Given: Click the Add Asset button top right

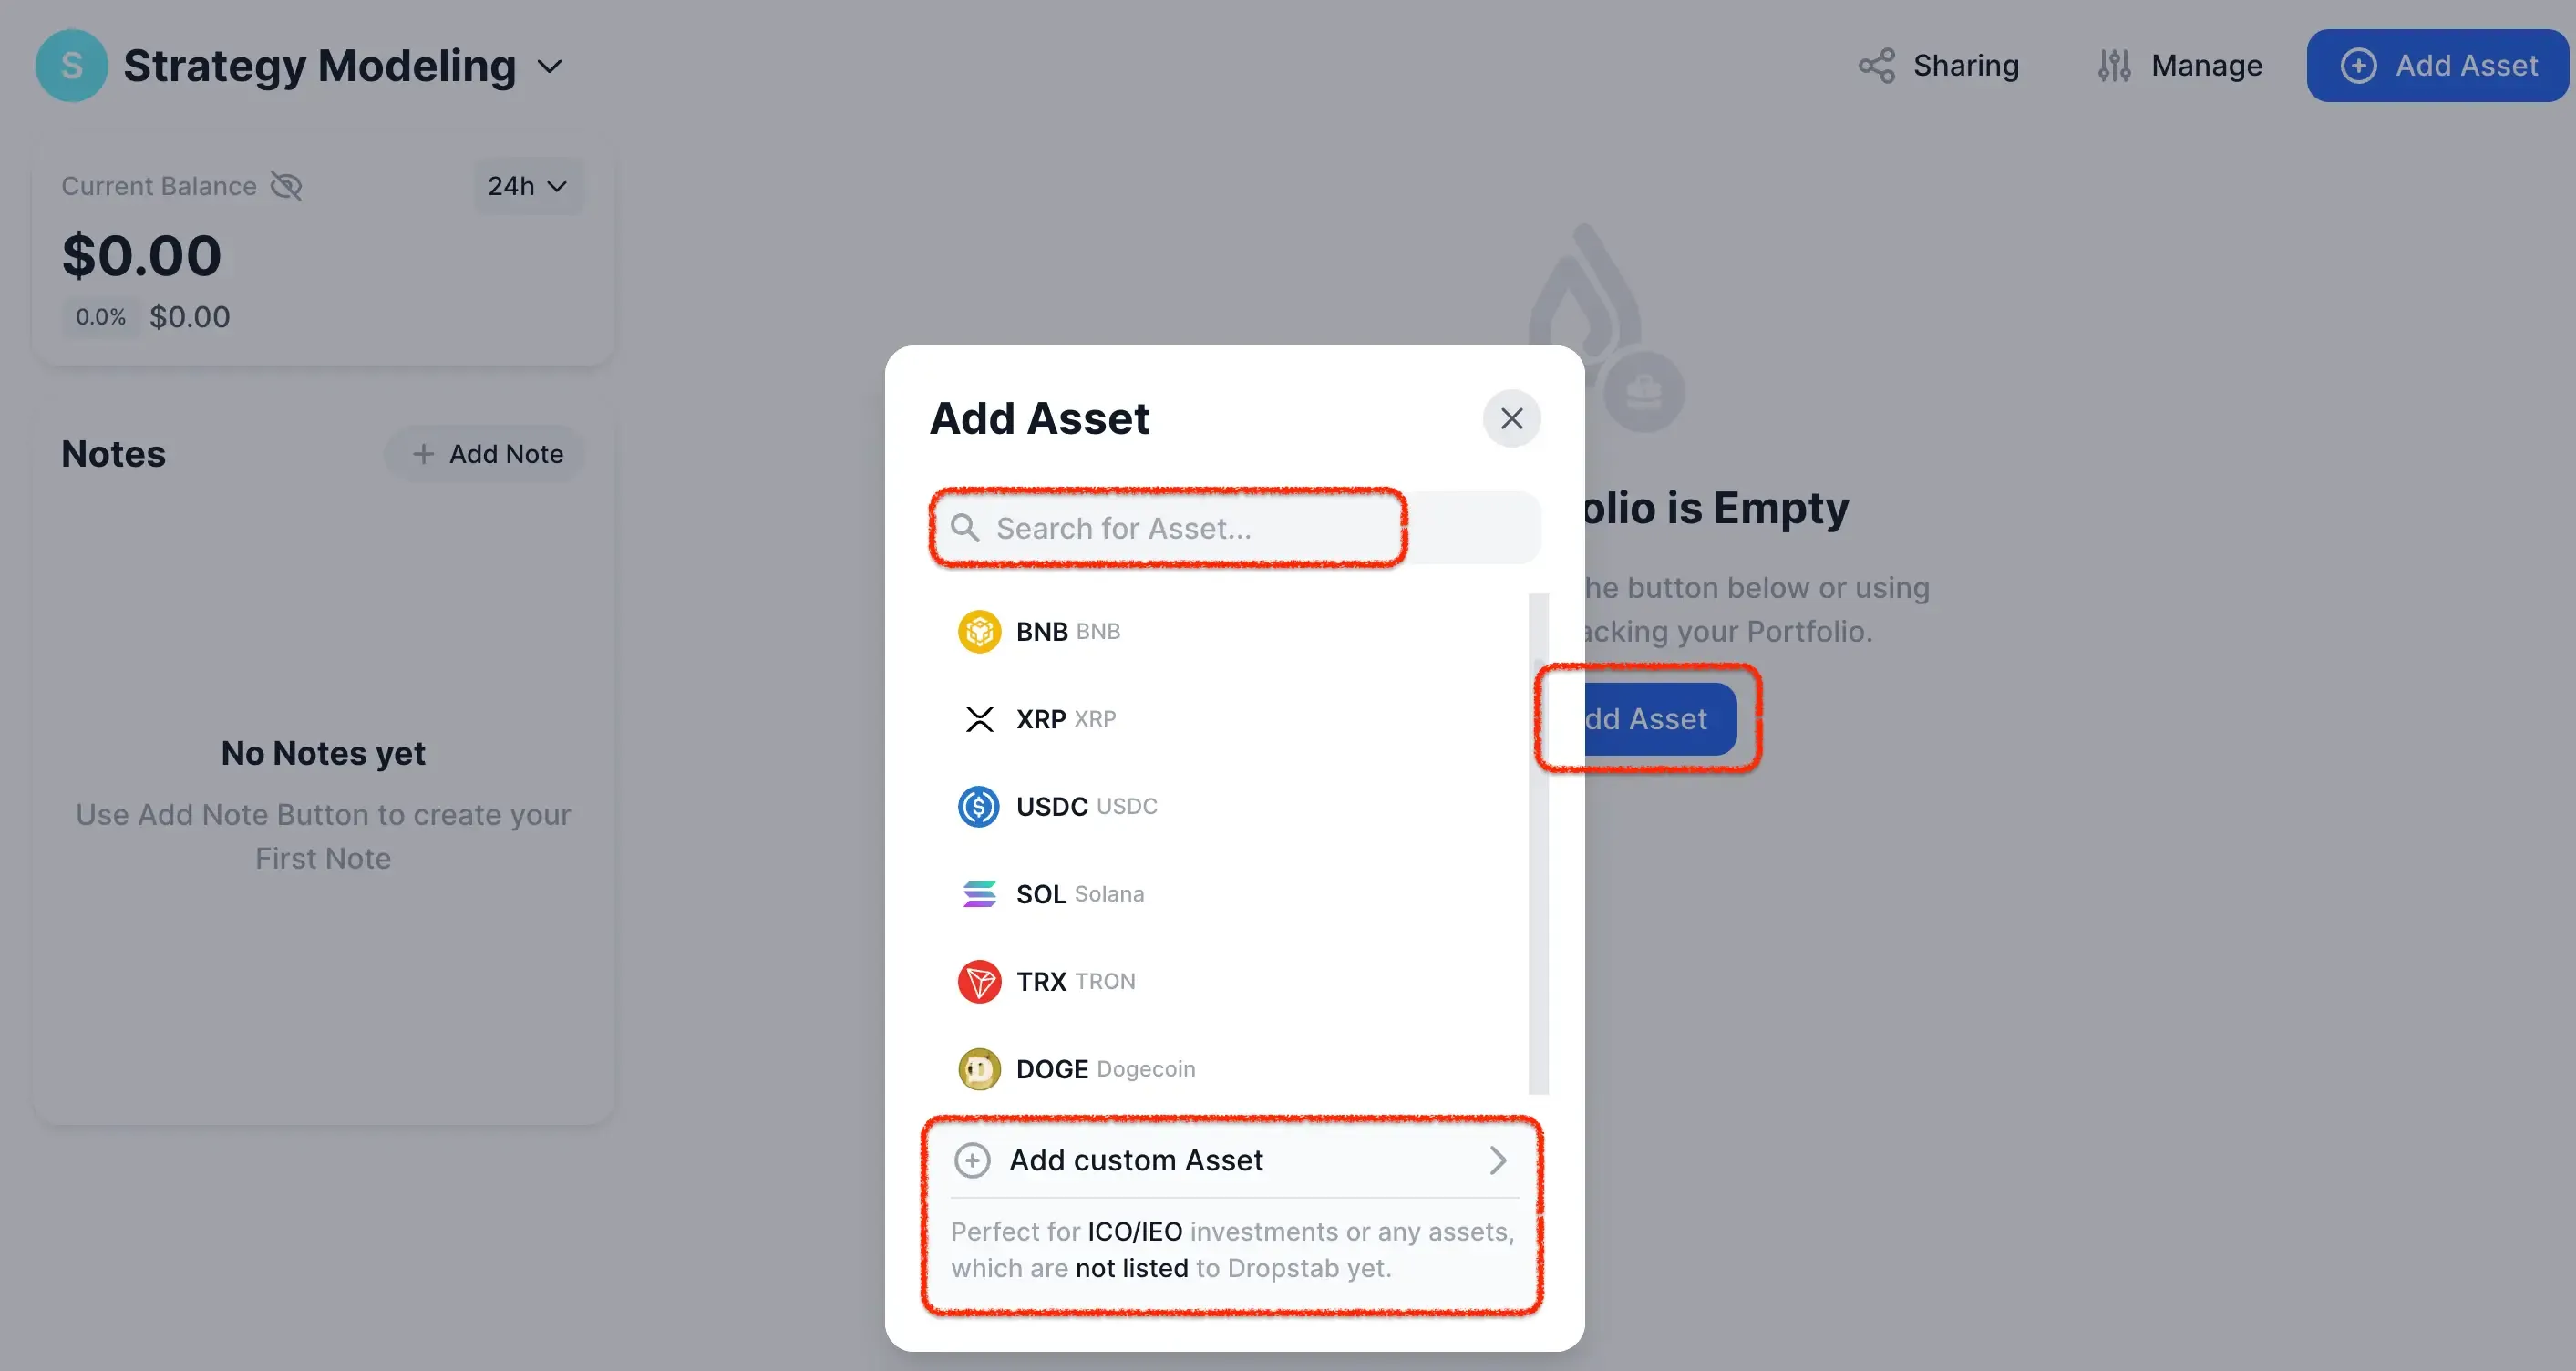Looking at the screenshot, I should (2437, 65).
